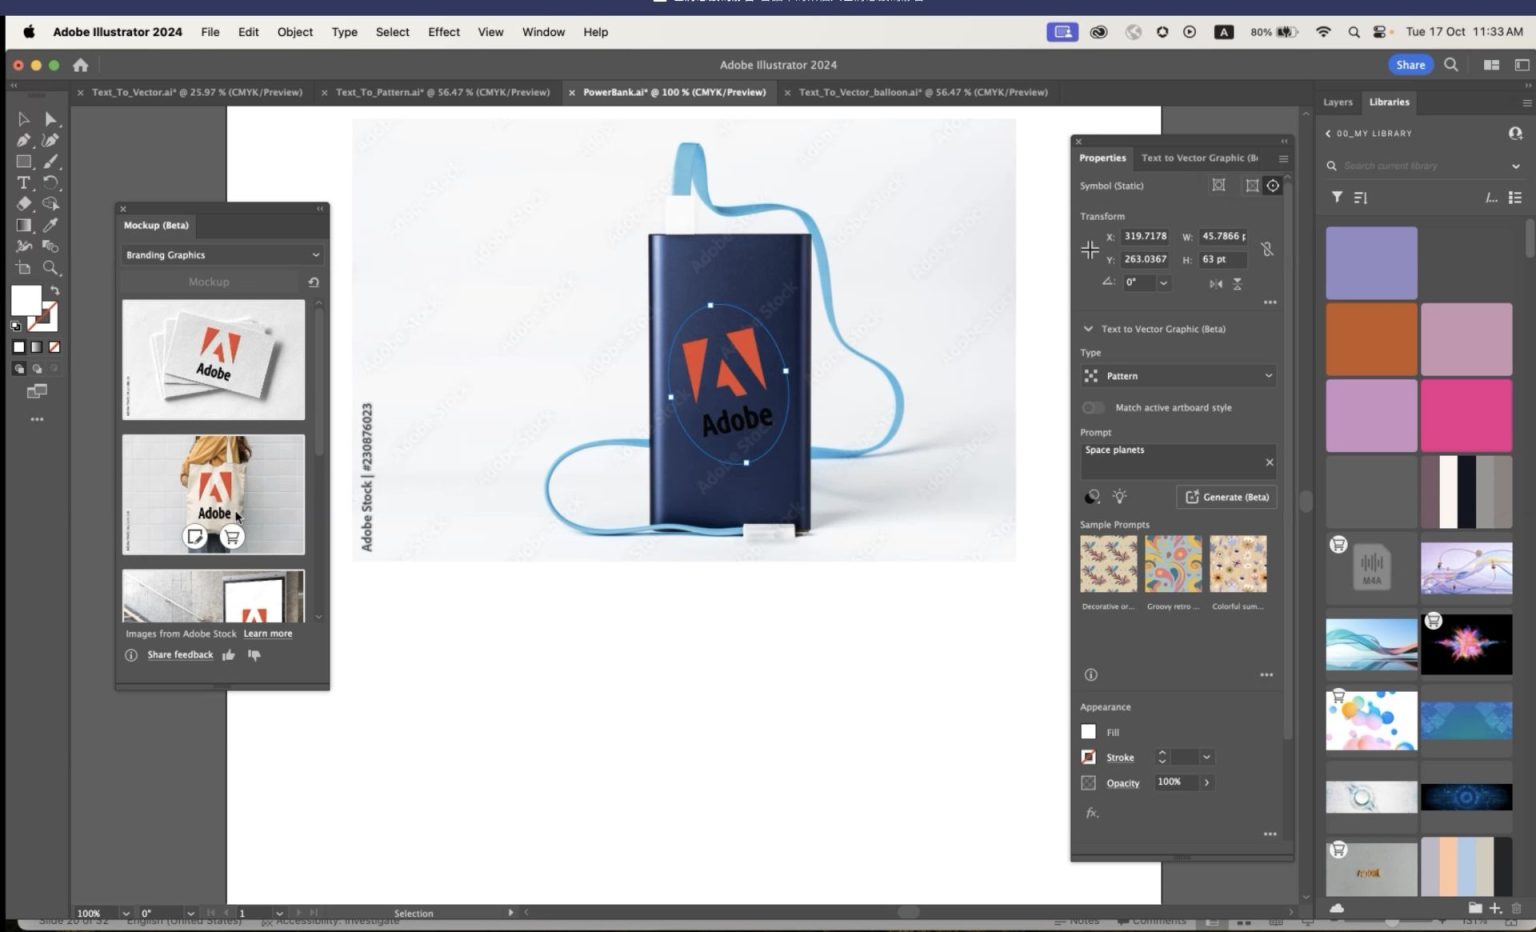Image resolution: width=1536 pixels, height=932 pixels.
Task: Open the Edit Toolbar three-dots button
Action: [37, 419]
